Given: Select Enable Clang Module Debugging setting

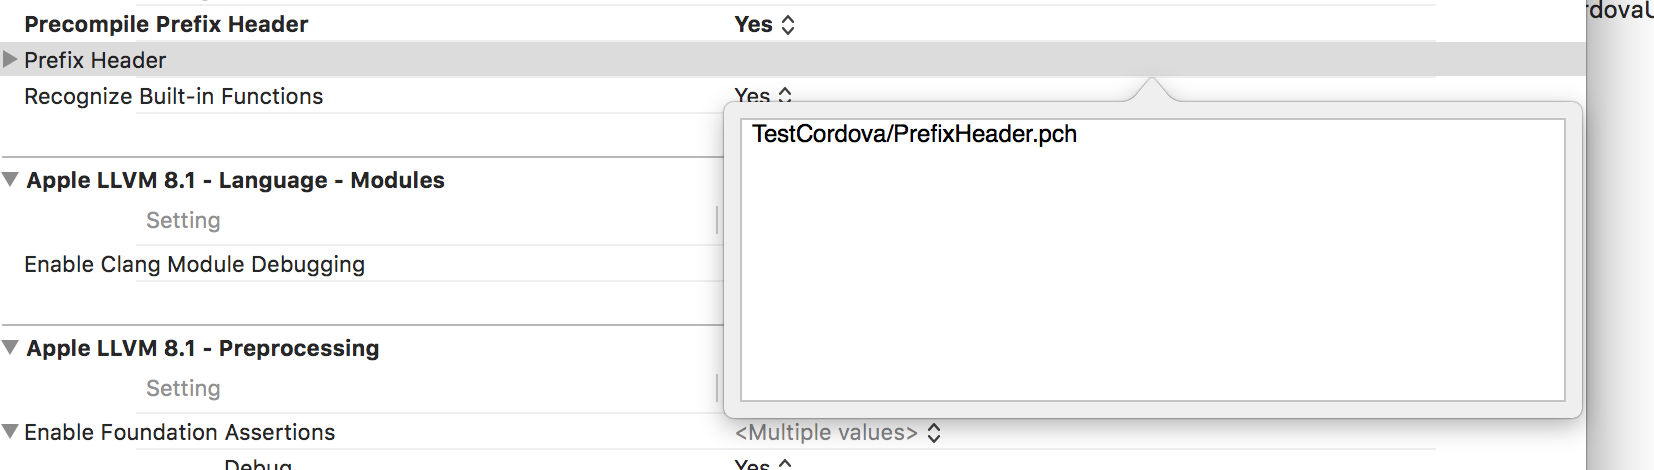Looking at the screenshot, I should pos(195,264).
